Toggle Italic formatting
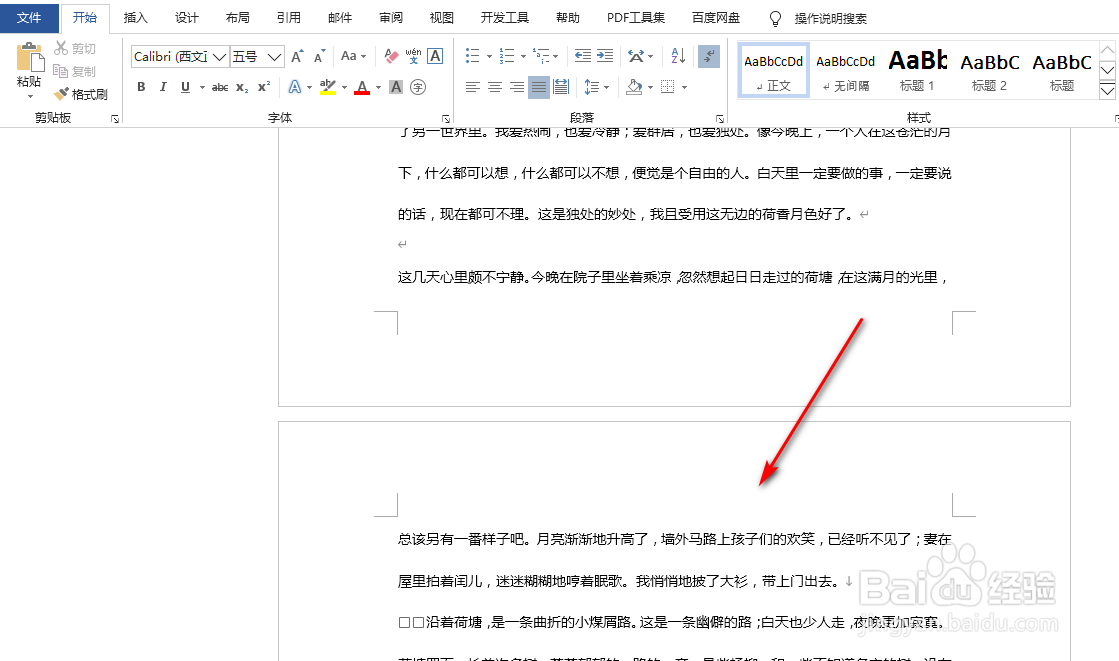 tap(163, 87)
